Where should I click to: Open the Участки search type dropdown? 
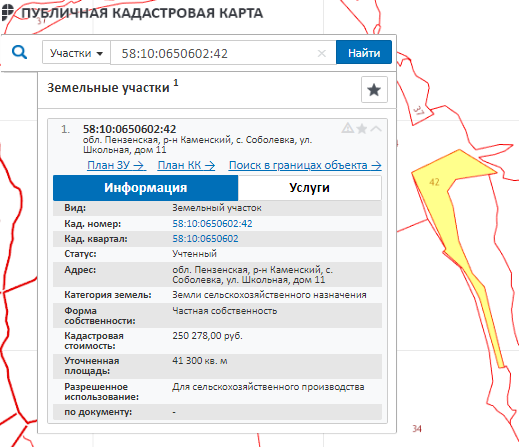point(76,53)
